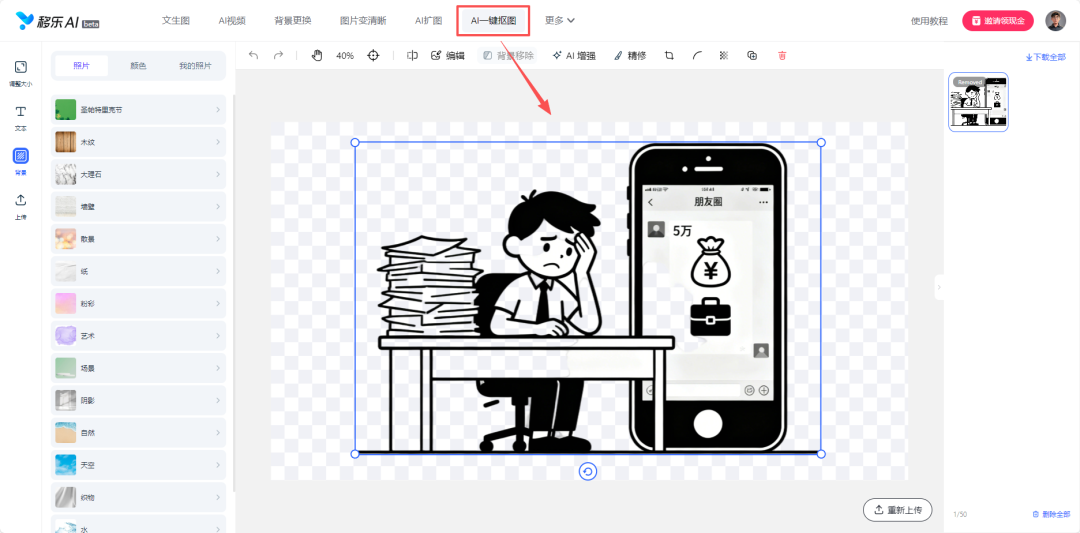Toggle the compare split-view icon
Screen dimensions: 1080x533
pyautogui.click(x=412, y=56)
